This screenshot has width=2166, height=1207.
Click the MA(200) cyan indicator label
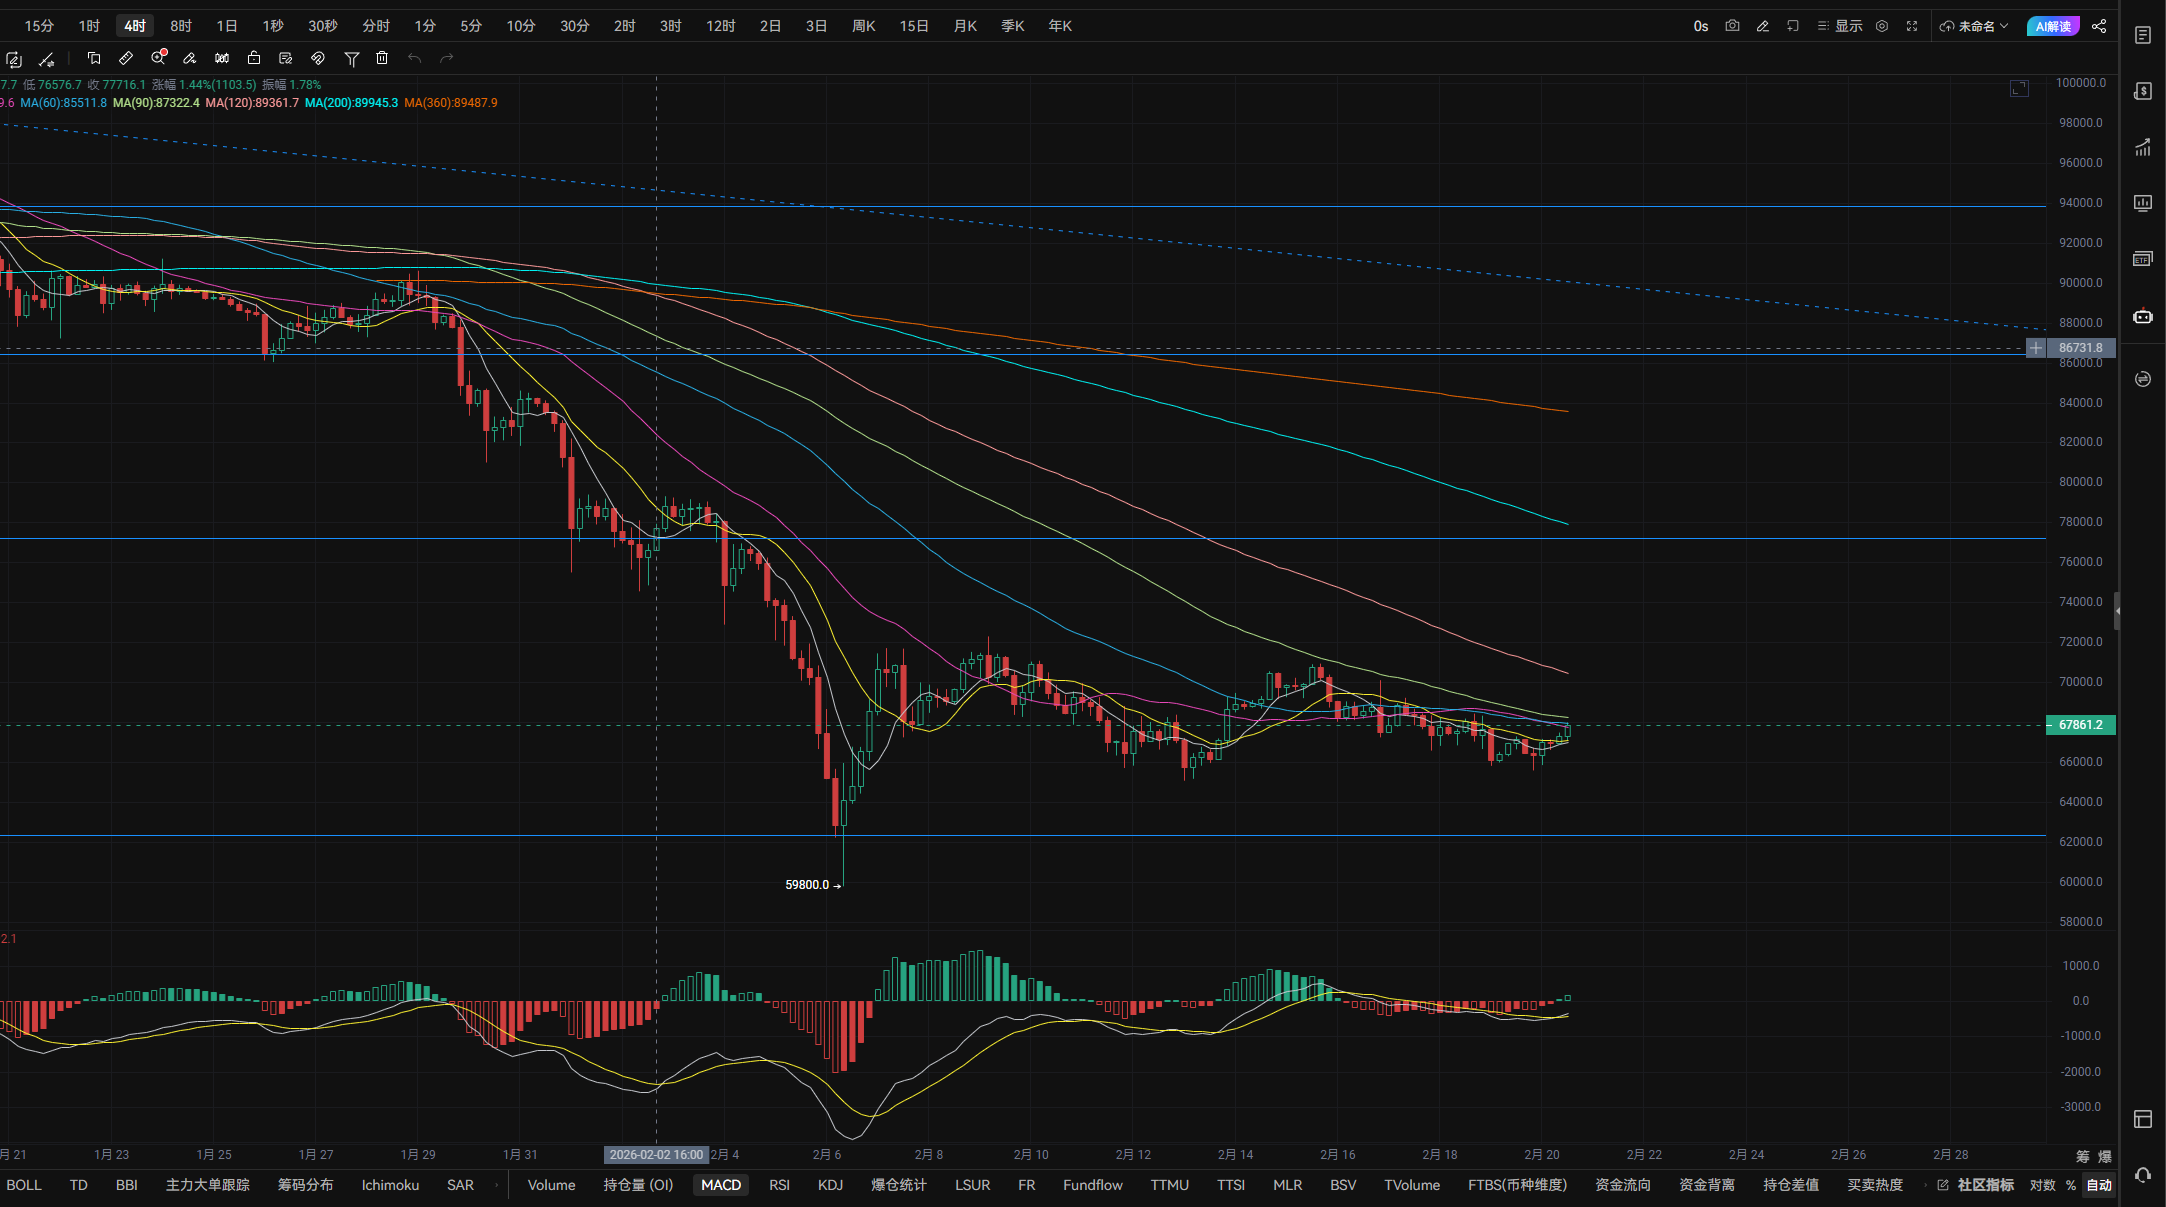point(351,103)
